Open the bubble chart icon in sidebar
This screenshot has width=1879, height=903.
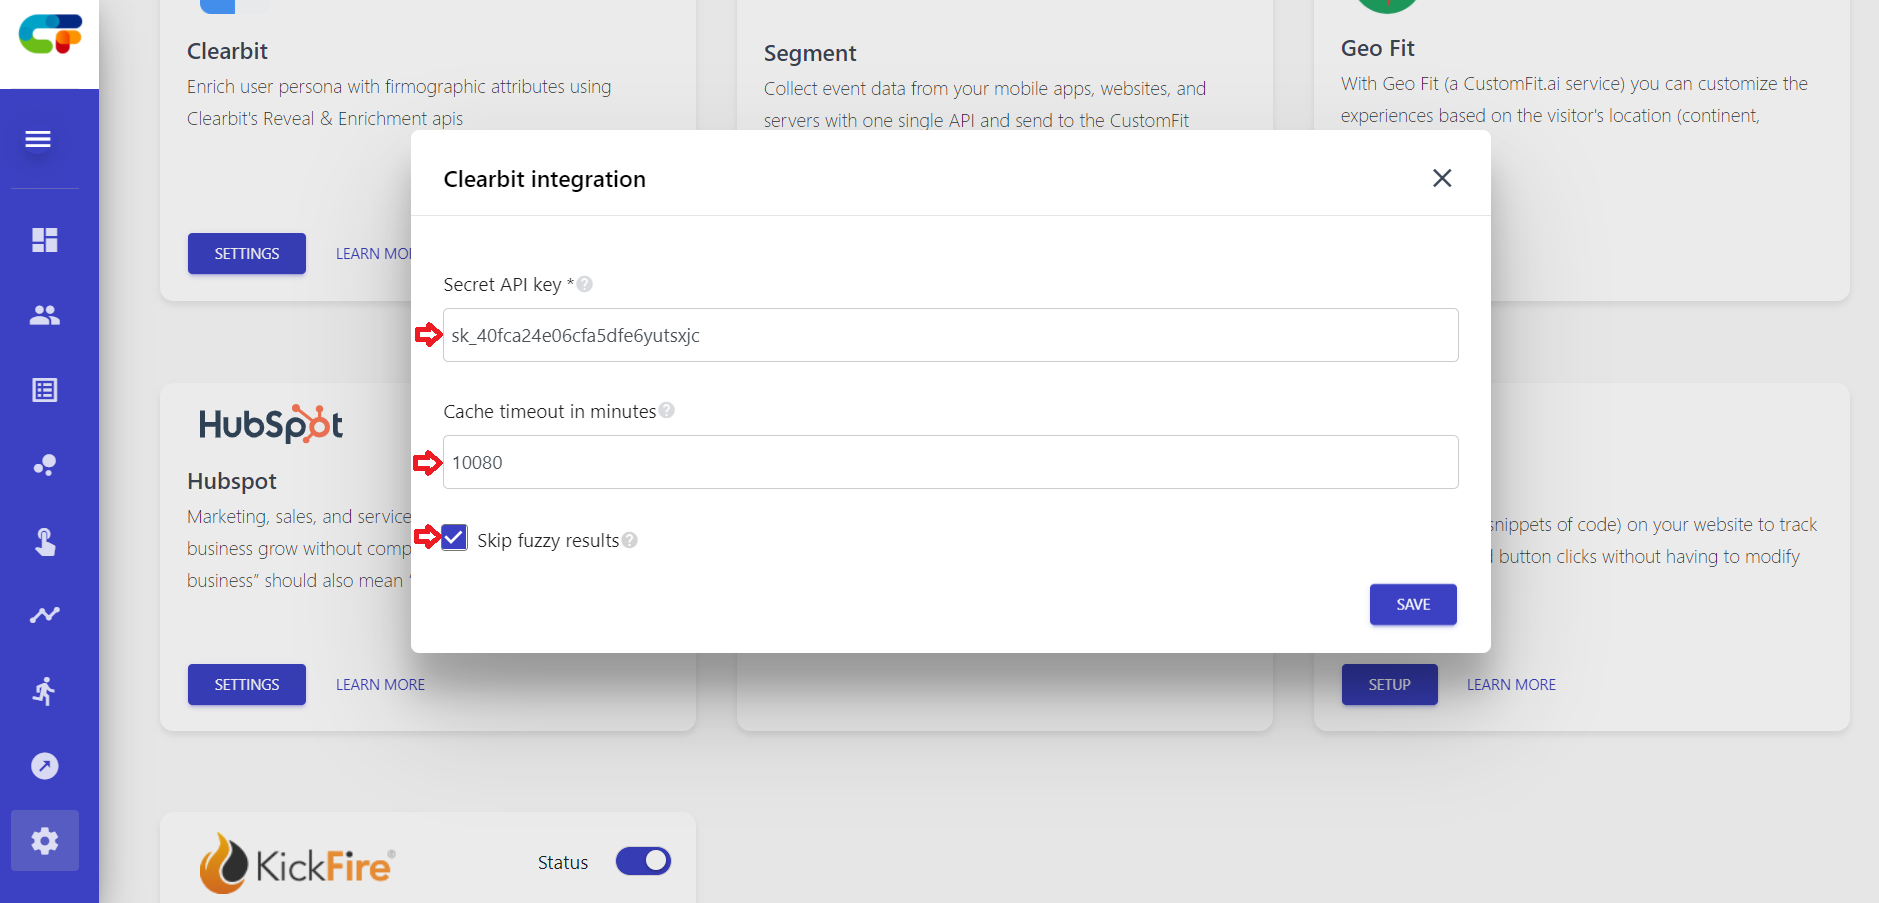[45, 465]
